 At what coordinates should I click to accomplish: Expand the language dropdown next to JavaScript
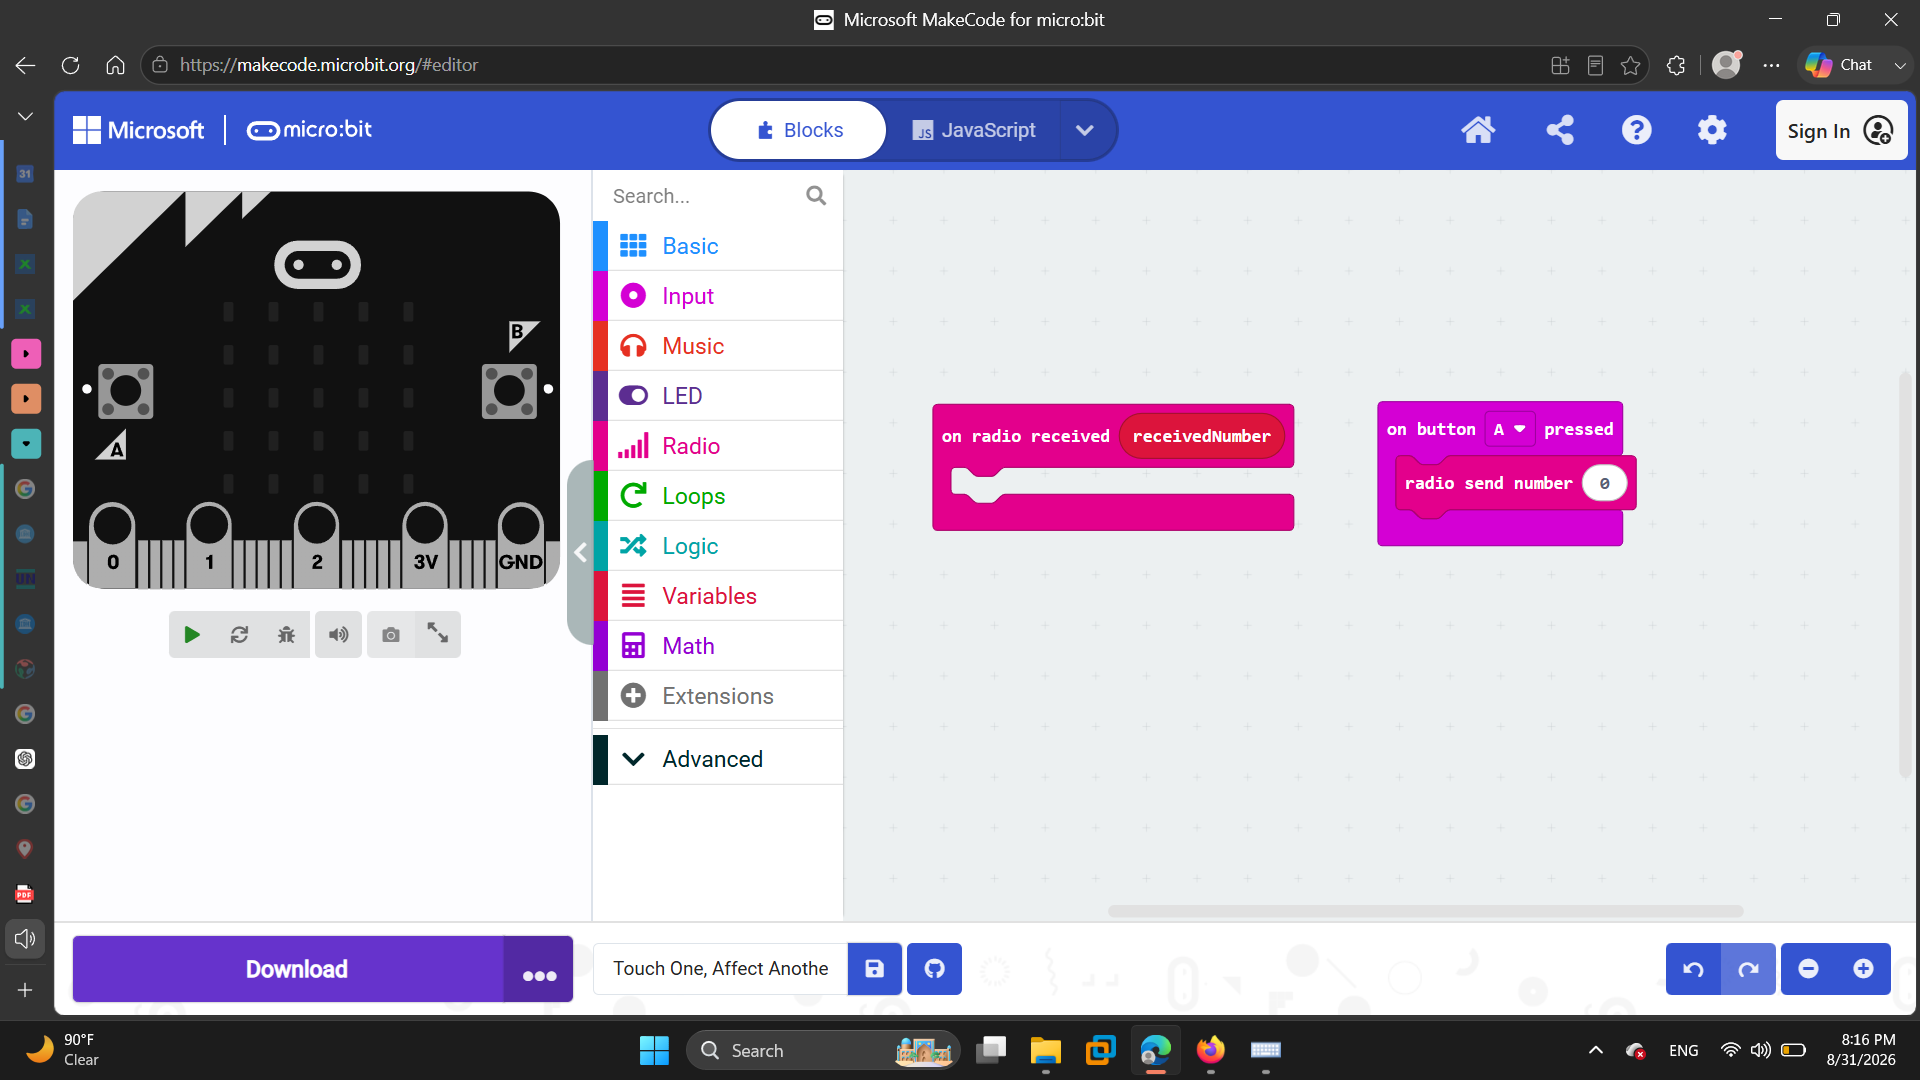click(1085, 130)
